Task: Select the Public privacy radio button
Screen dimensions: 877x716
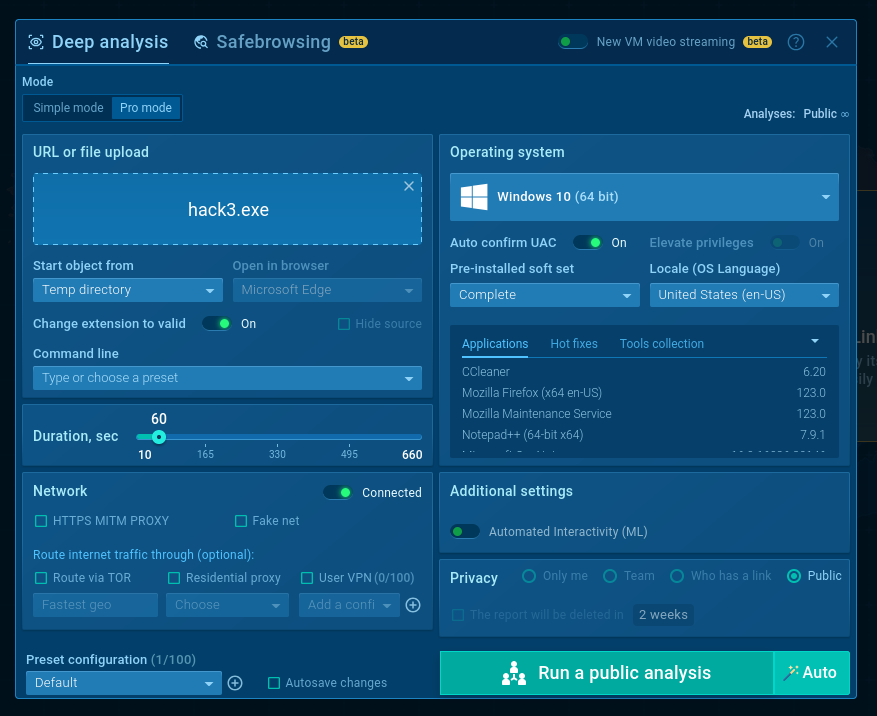Action: coord(794,576)
